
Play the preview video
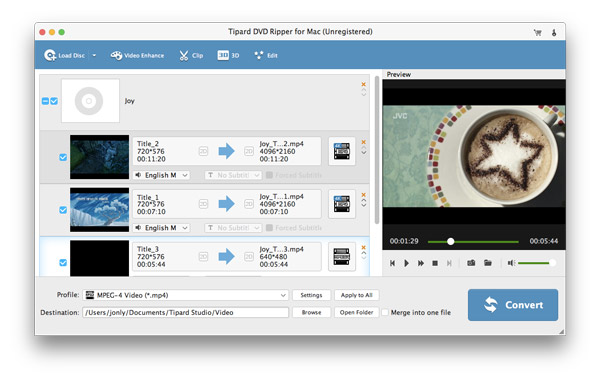click(x=406, y=263)
